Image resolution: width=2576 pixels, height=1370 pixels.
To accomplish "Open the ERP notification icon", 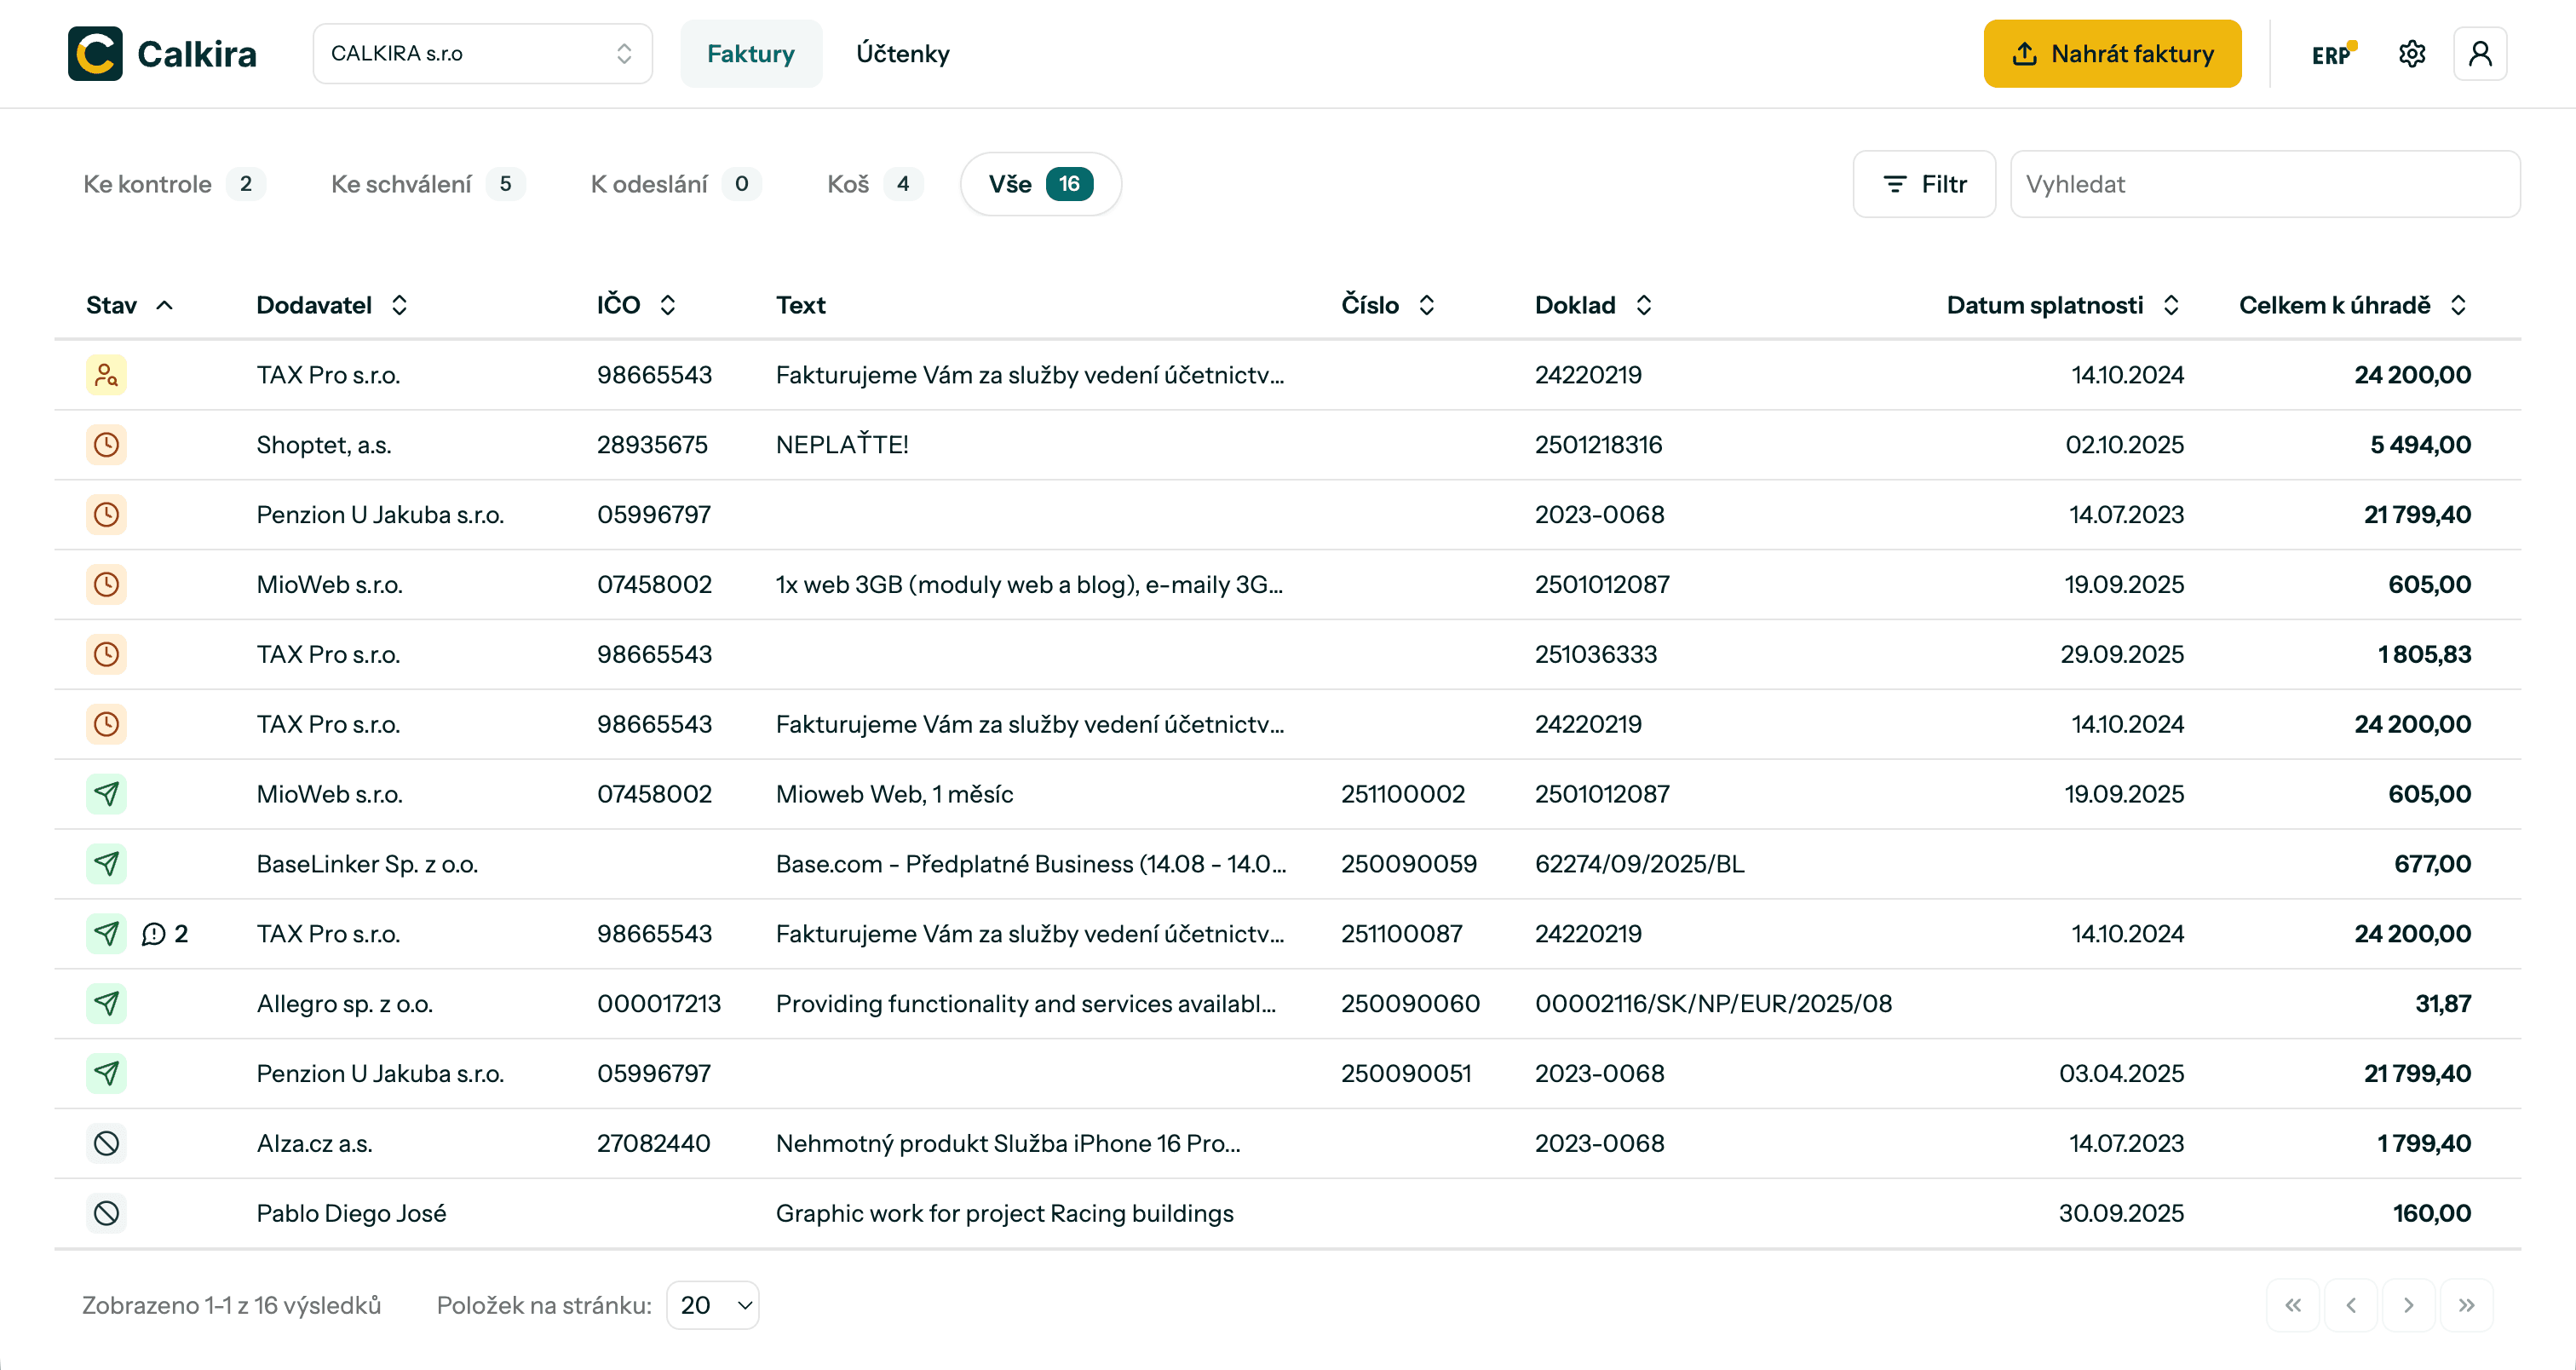I will 2331,54.
